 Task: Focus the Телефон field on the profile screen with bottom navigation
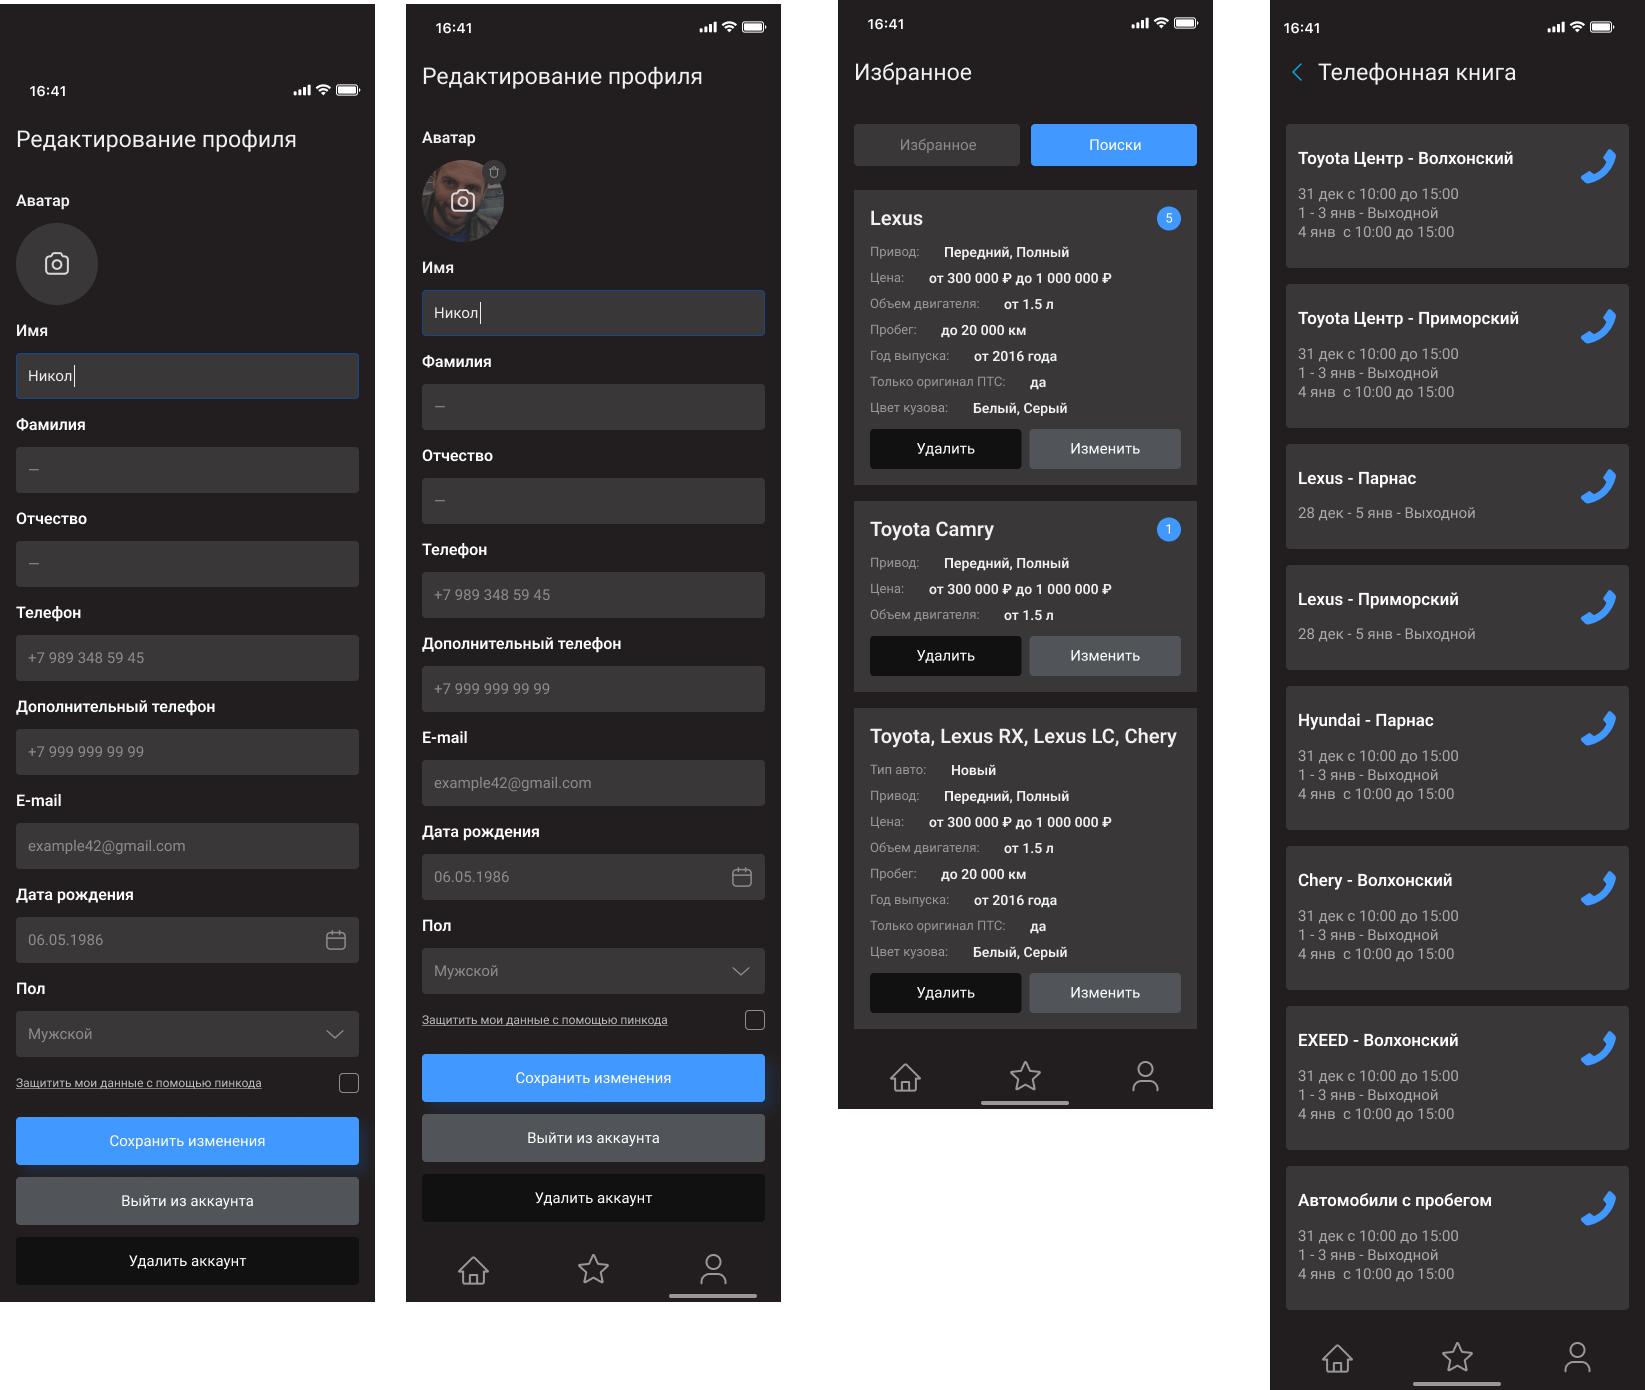click(x=593, y=595)
